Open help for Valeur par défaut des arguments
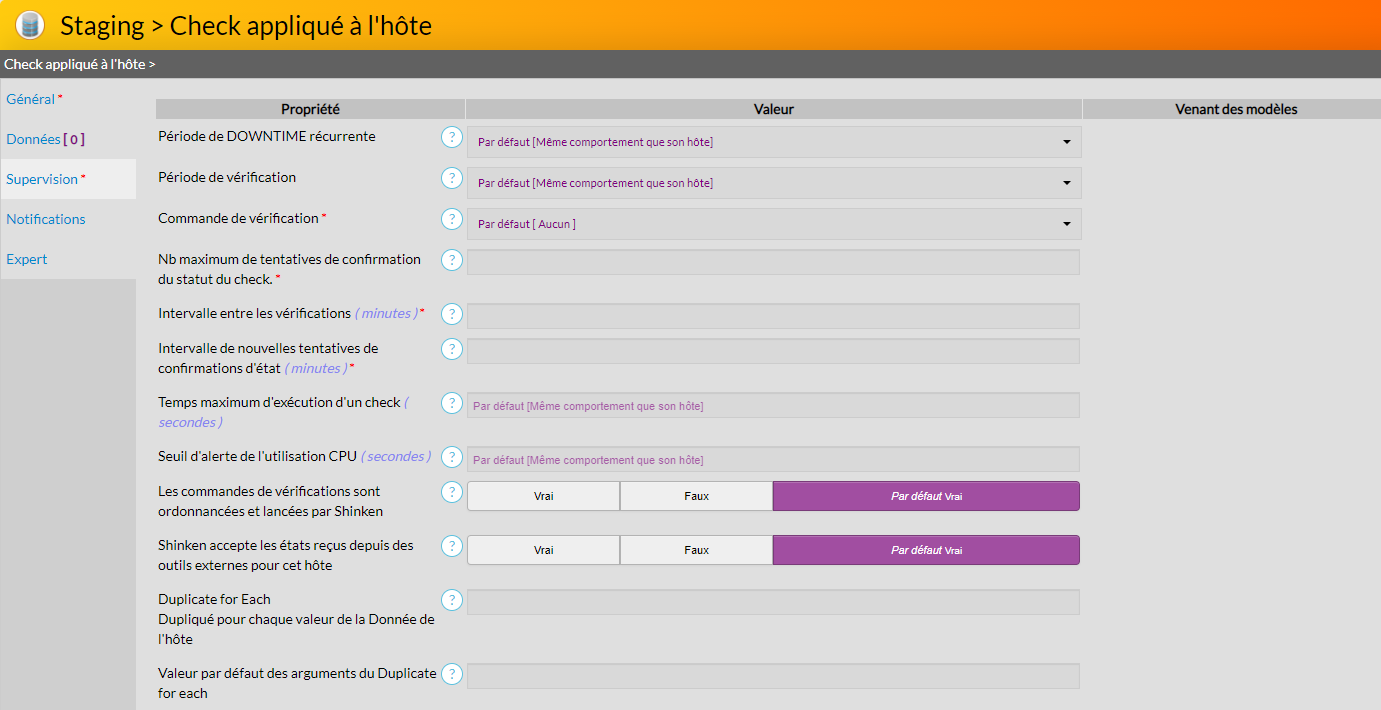This screenshot has width=1381, height=710. click(x=452, y=674)
